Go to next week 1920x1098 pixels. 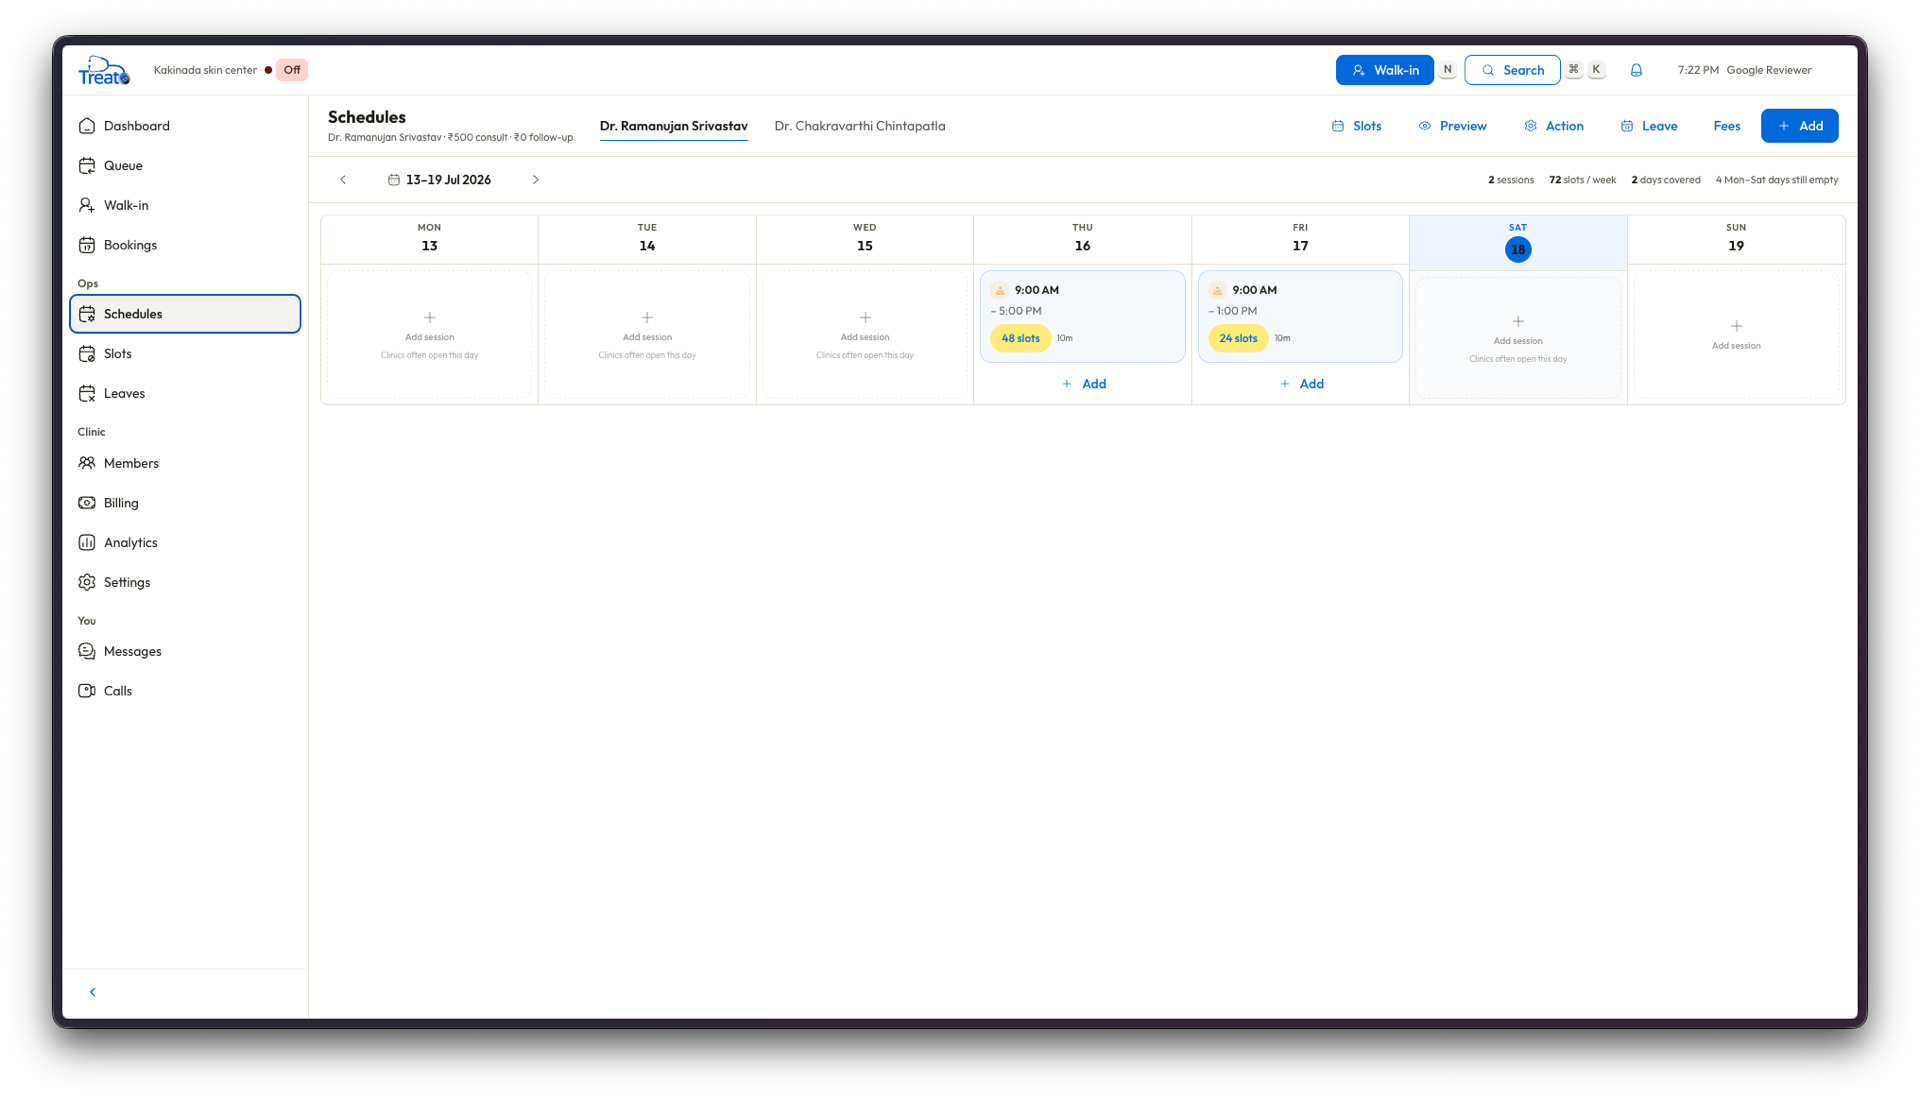coord(536,180)
